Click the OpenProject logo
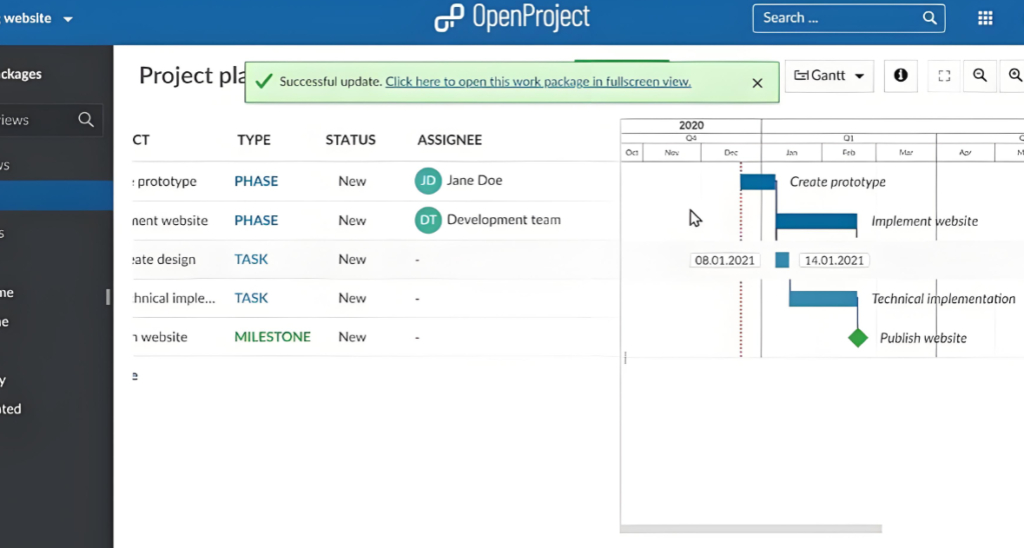 [512, 18]
